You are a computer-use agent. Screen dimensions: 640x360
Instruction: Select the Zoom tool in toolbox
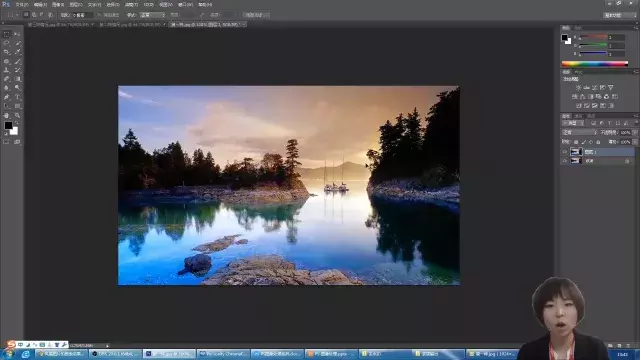coord(17,116)
